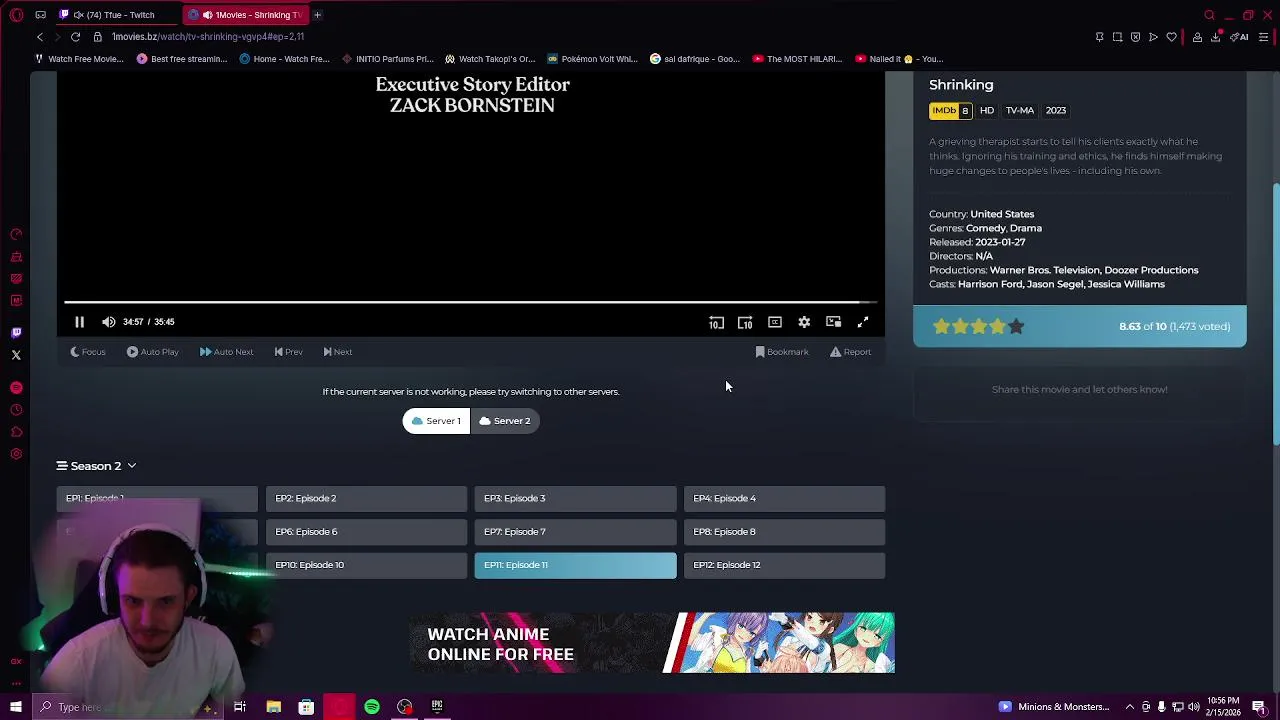This screenshot has height=720, width=1280.
Task: Rate the show using the star rating
Action: coord(979,326)
